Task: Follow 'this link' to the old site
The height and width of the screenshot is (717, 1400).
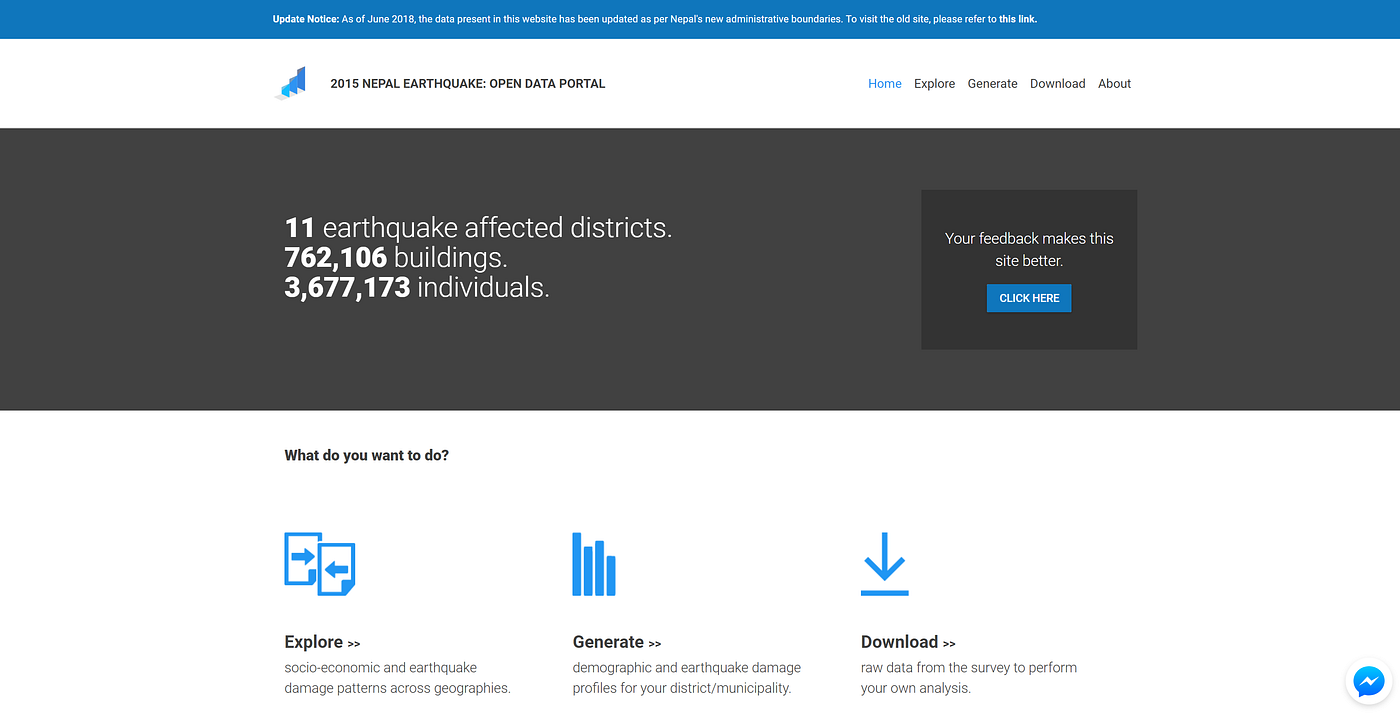Action: point(1017,19)
